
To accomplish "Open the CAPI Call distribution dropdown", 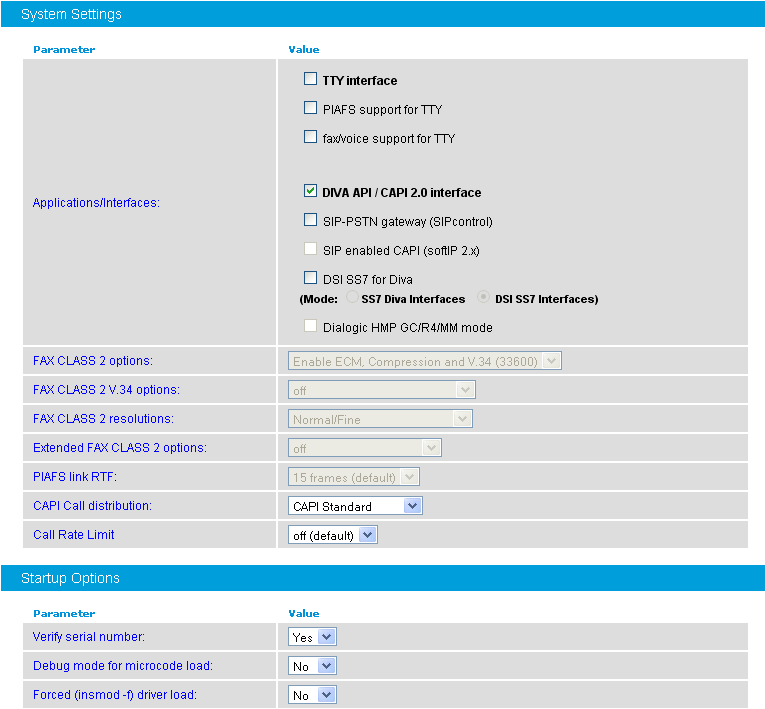I will click(x=355, y=506).
